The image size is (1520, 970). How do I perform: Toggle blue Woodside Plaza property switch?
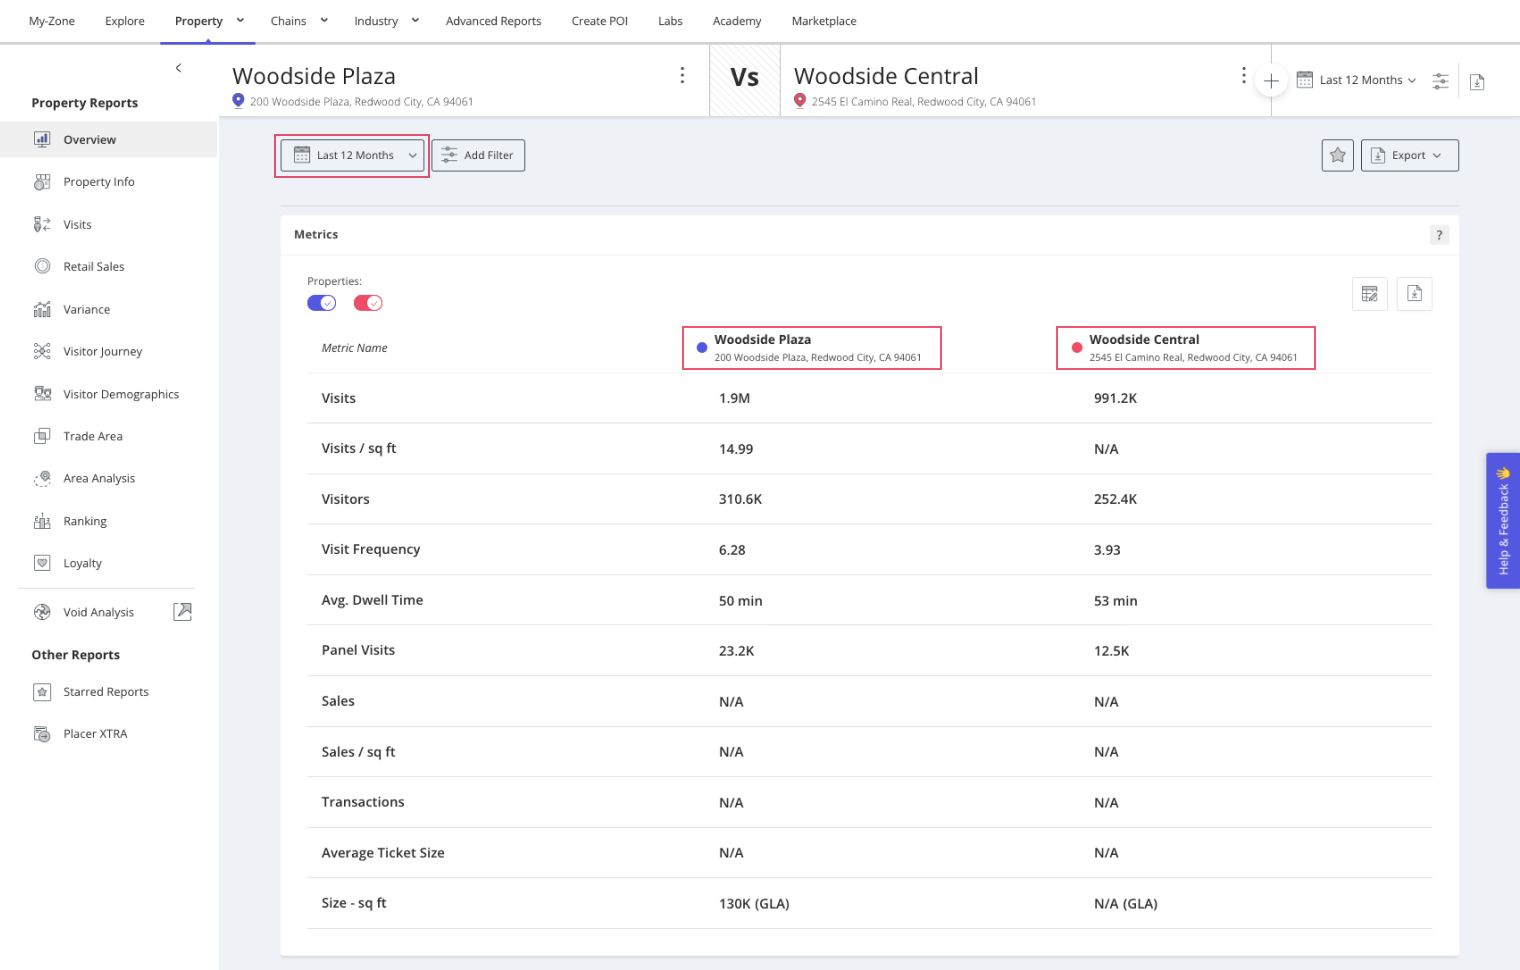click(x=321, y=303)
